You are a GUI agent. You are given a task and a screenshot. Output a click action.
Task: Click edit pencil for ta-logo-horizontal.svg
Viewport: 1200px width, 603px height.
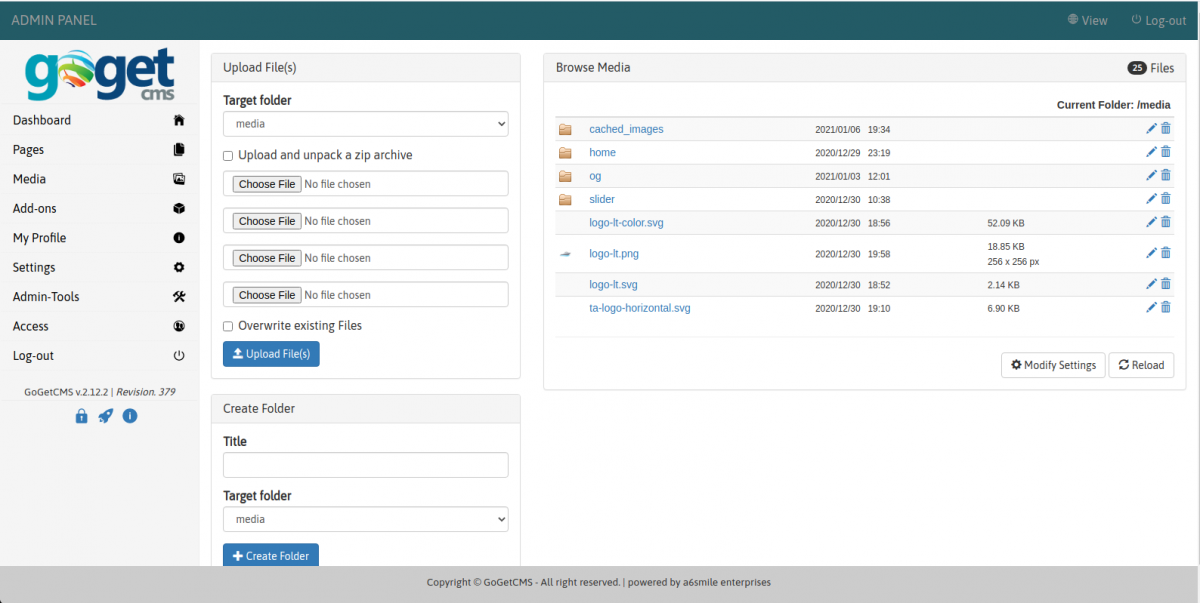[1151, 308]
